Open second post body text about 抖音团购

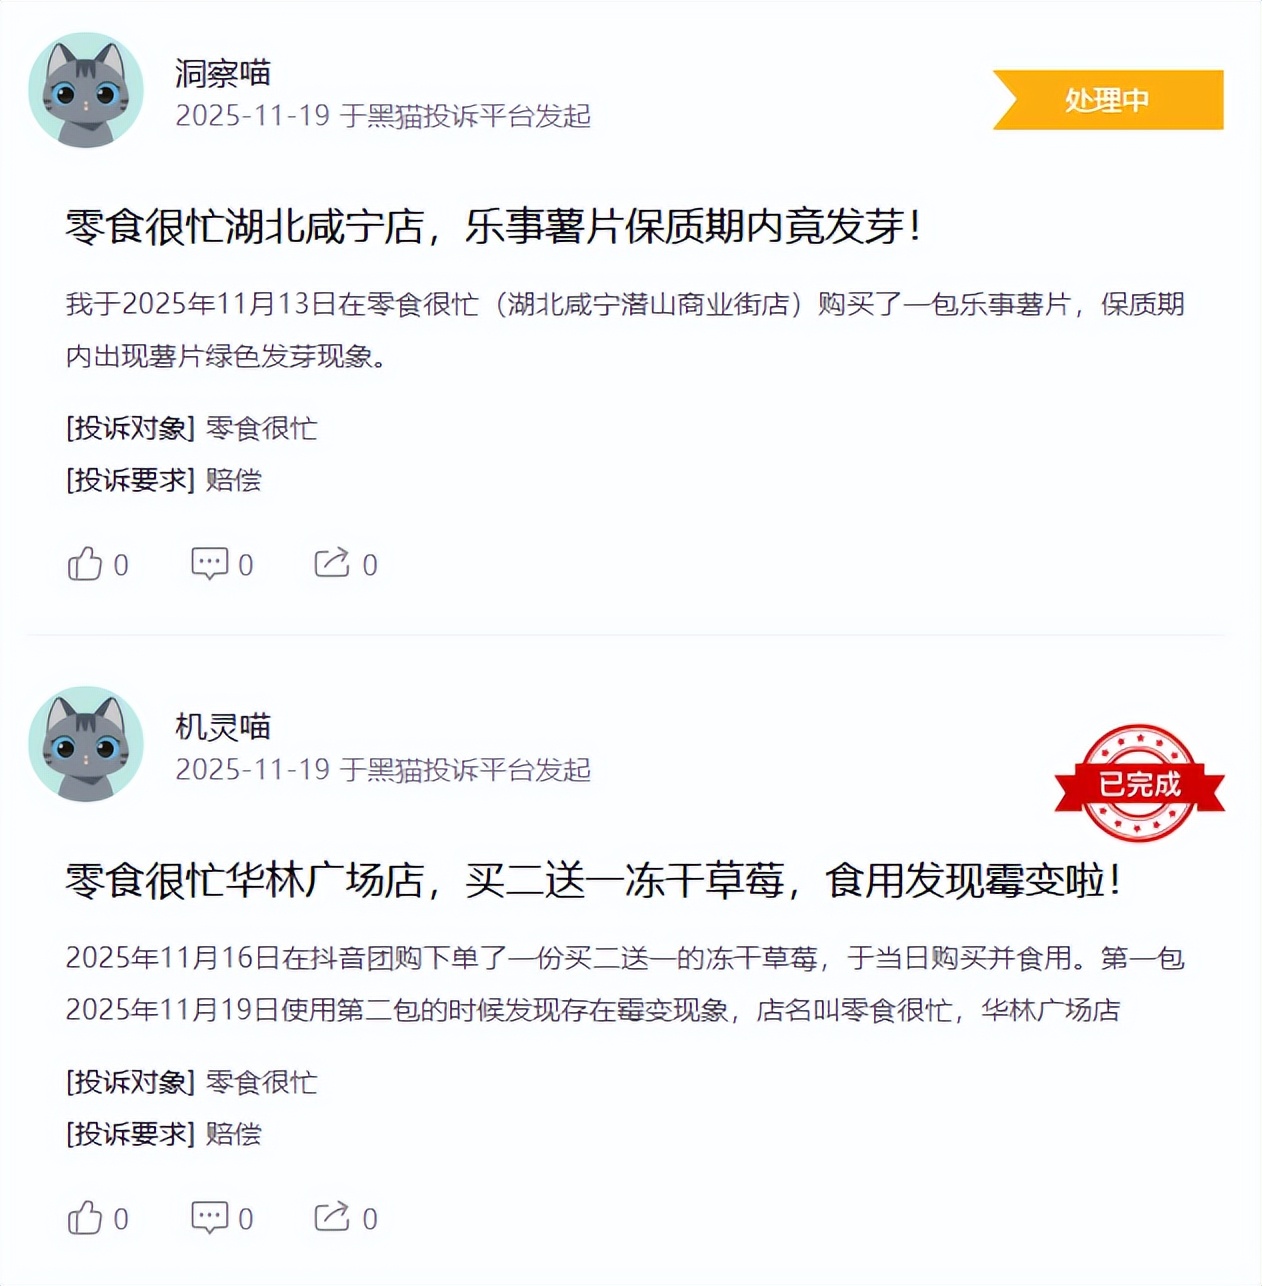click(625, 984)
